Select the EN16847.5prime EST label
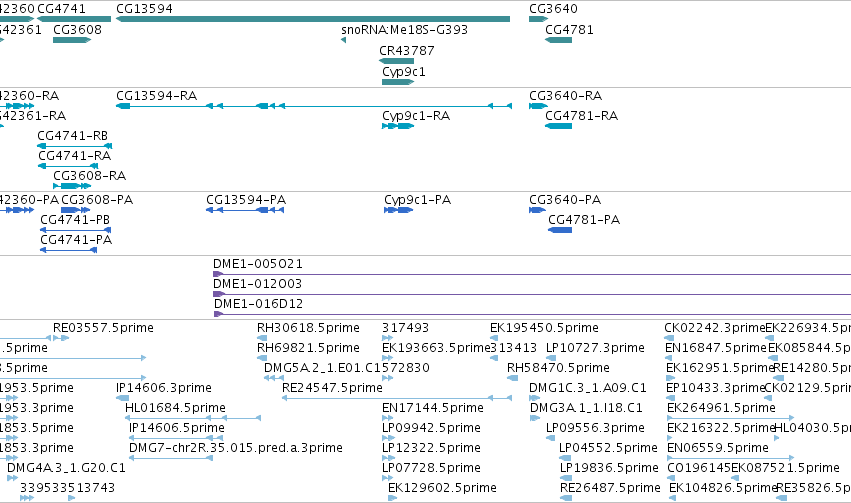The image size is (851, 503). (x=716, y=348)
